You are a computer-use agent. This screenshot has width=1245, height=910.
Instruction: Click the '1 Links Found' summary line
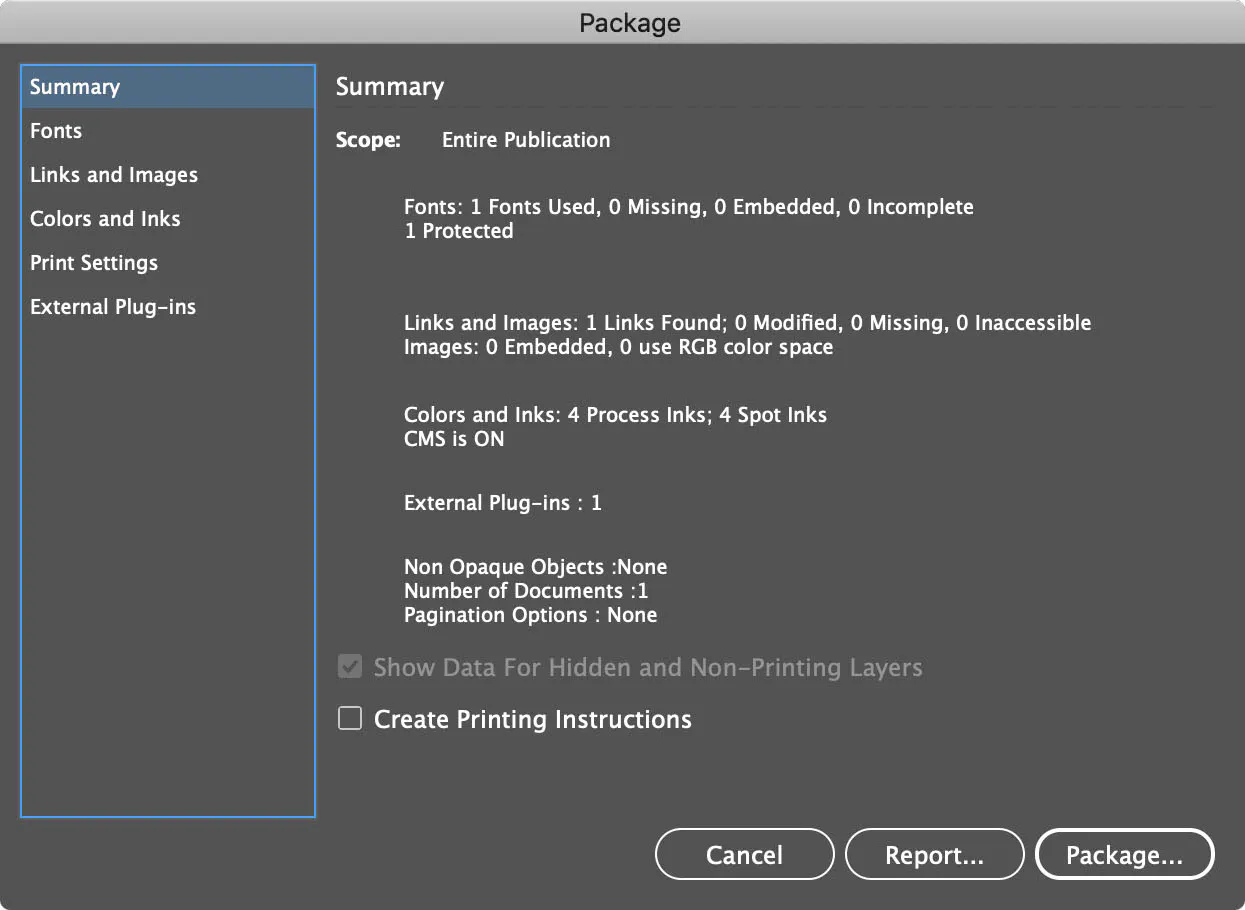(x=748, y=323)
